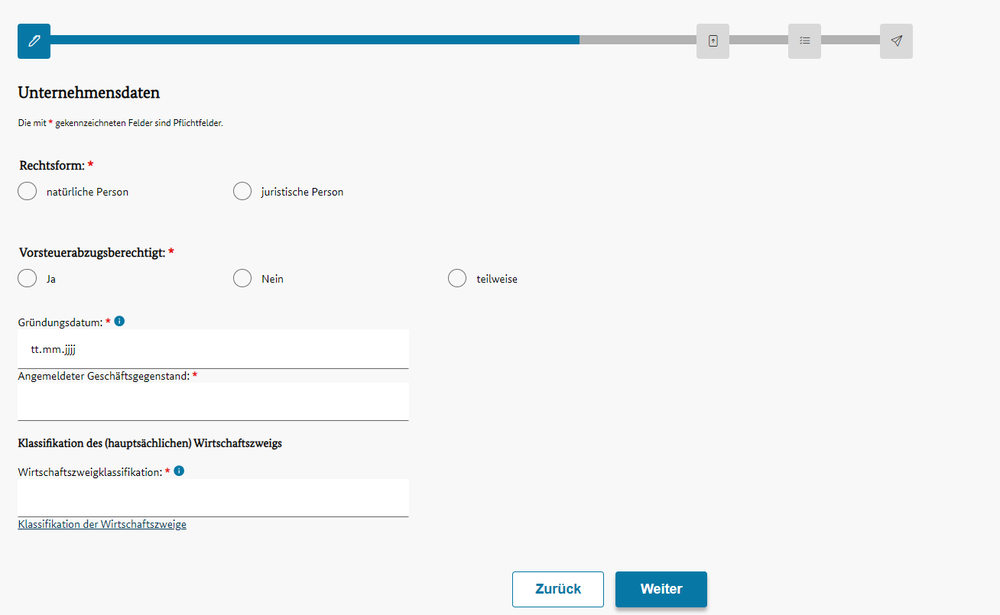Click the gray unfilled progress bar segment
This screenshot has width=1000, height=615.
point(638,40)
